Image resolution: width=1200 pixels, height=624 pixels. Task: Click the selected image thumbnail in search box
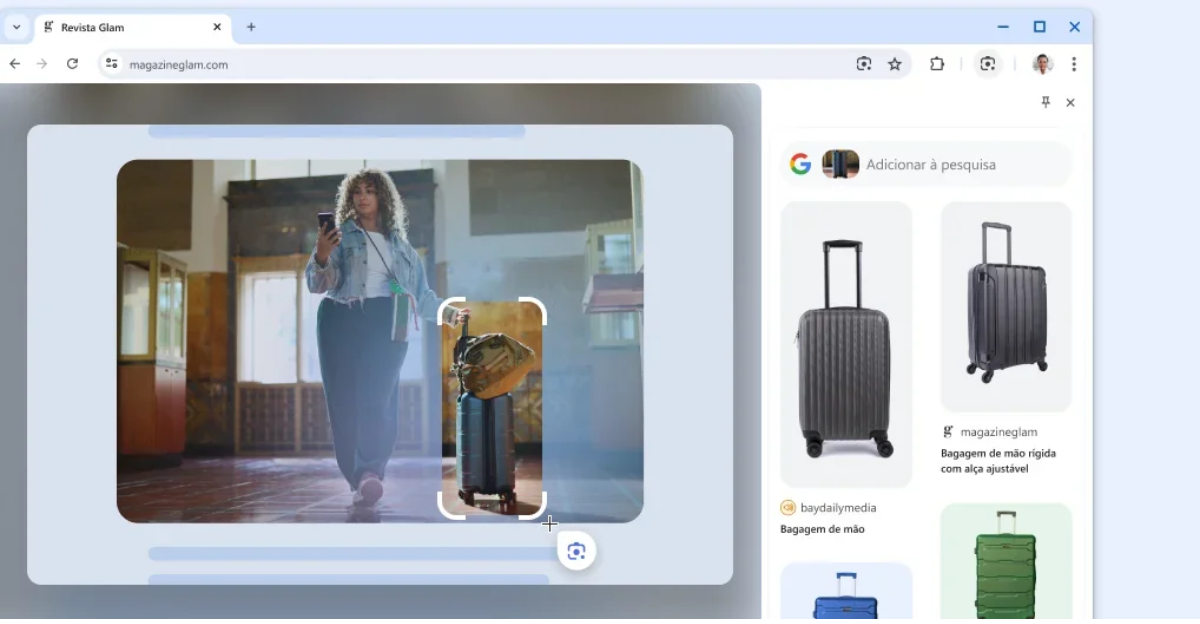(x=840, y=164)
